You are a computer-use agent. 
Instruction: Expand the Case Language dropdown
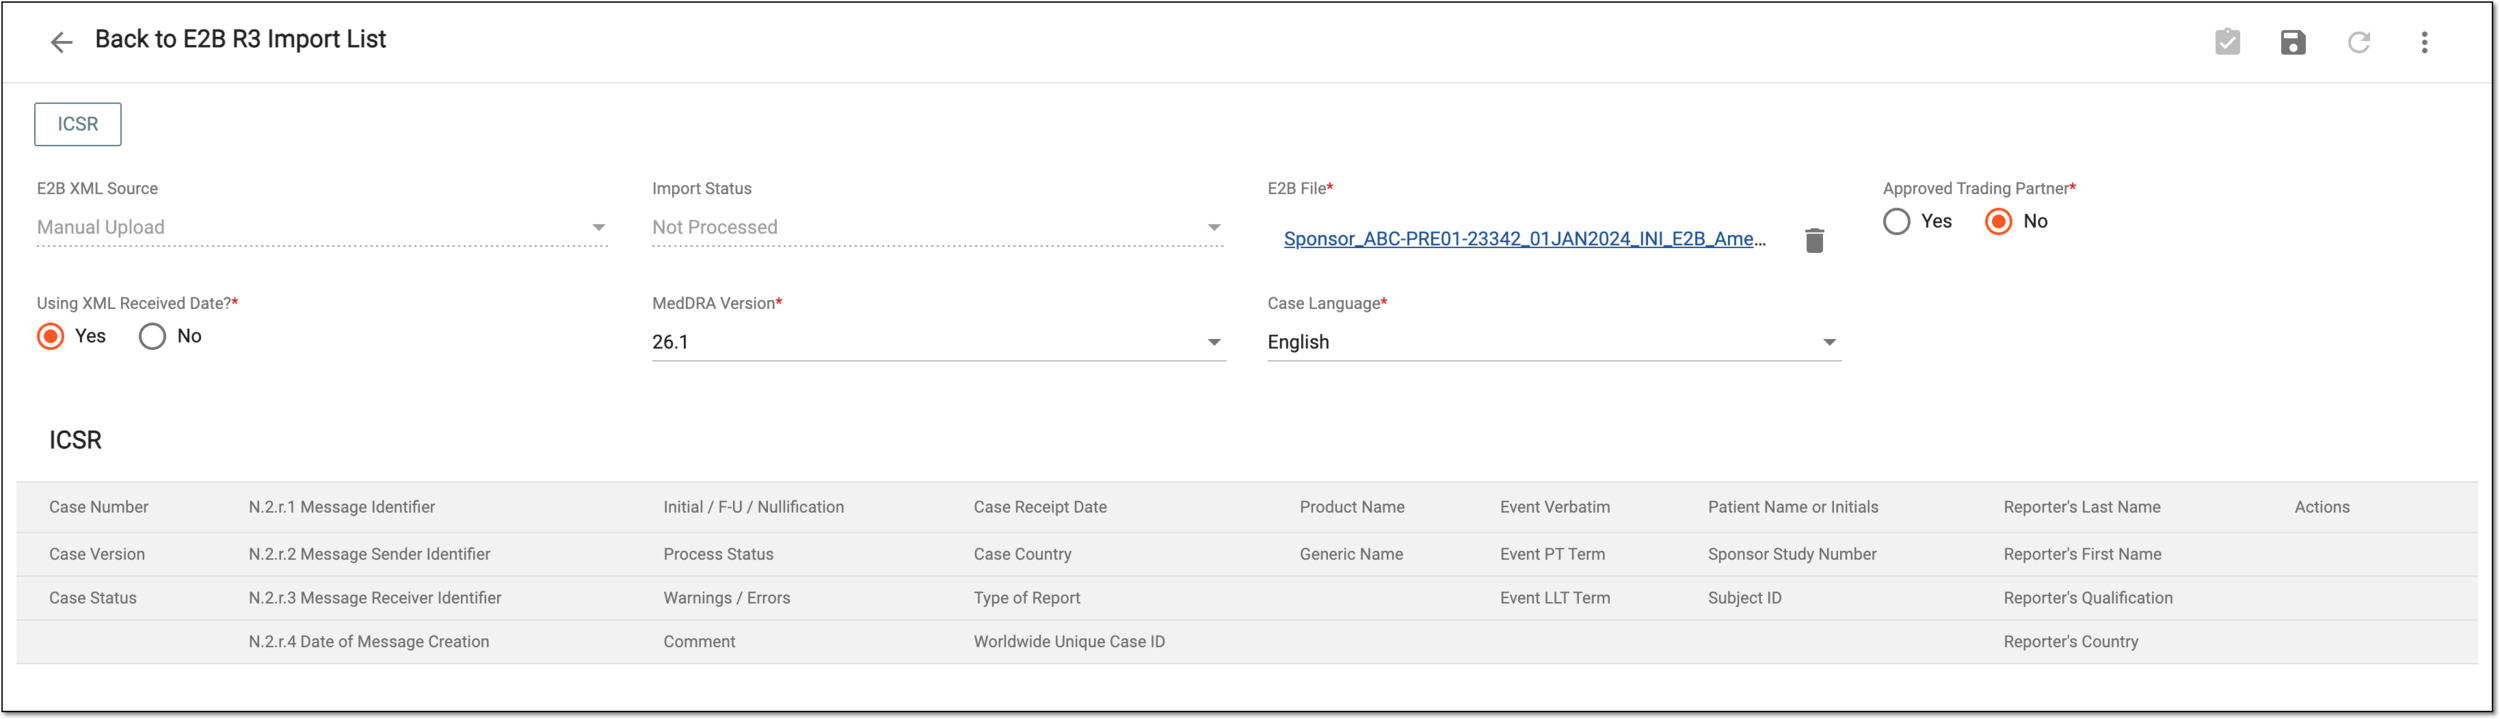pos(1554,342)
